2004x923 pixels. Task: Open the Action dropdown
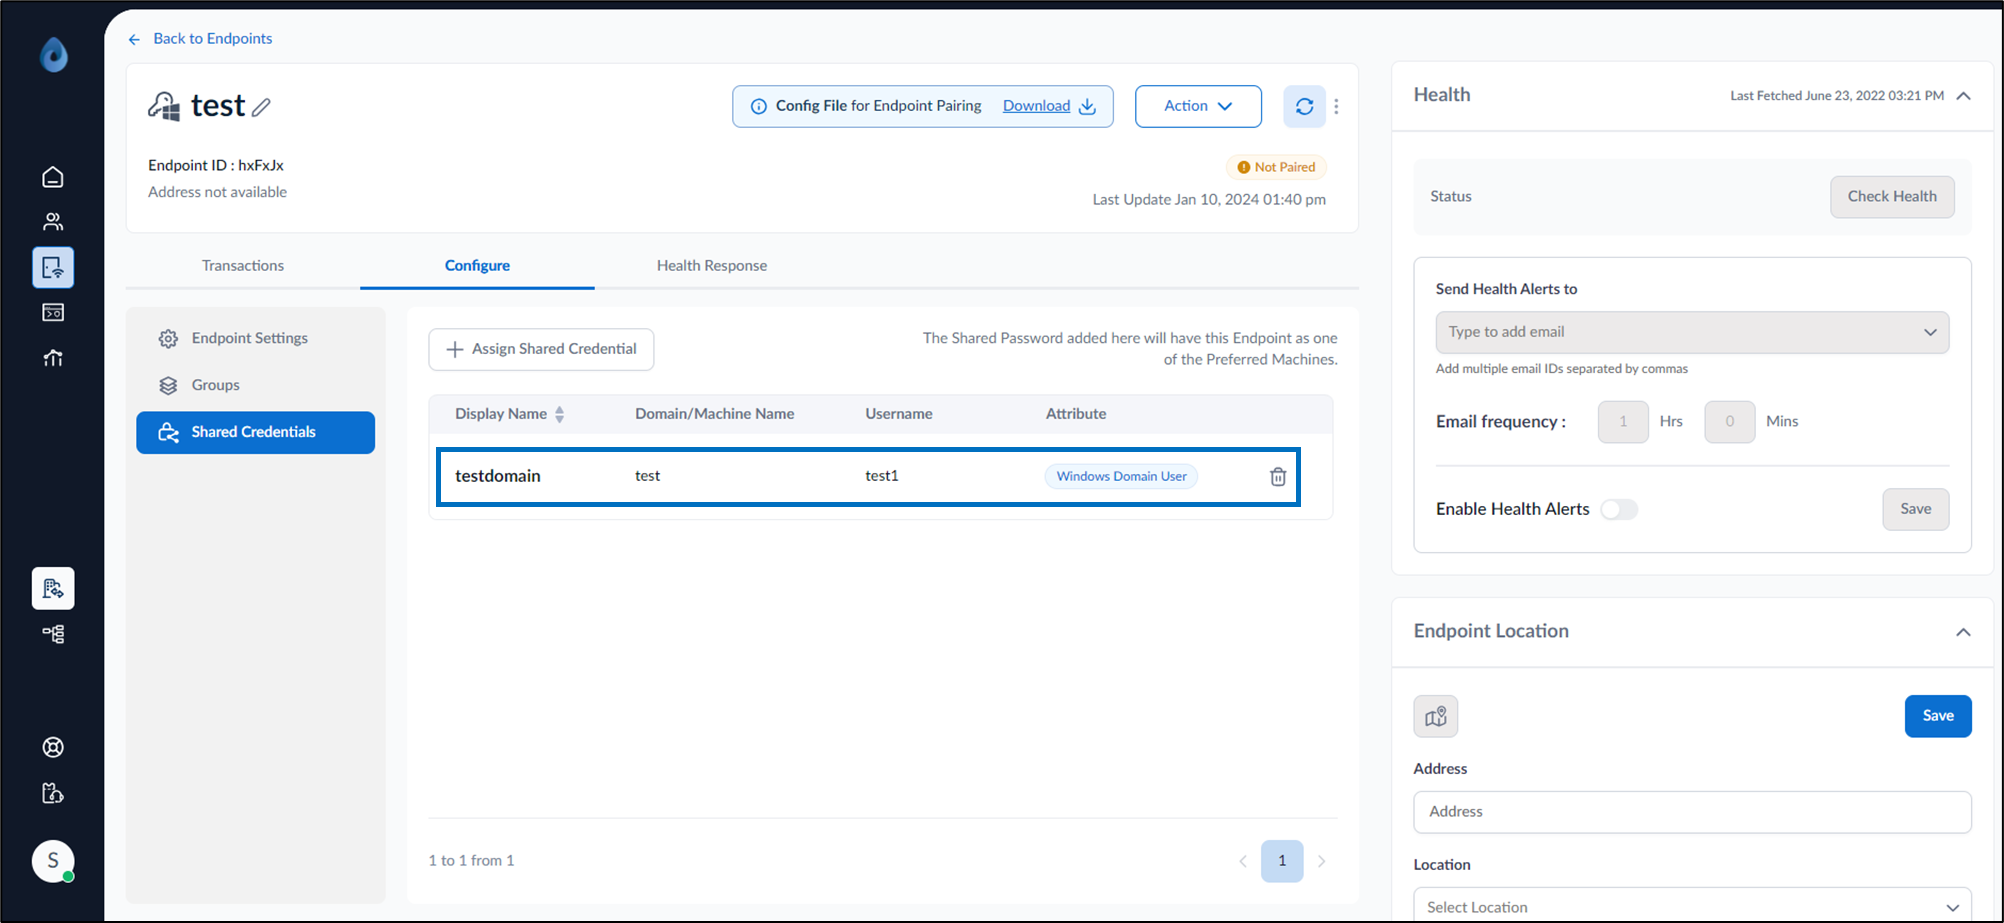click(1198, 106)
